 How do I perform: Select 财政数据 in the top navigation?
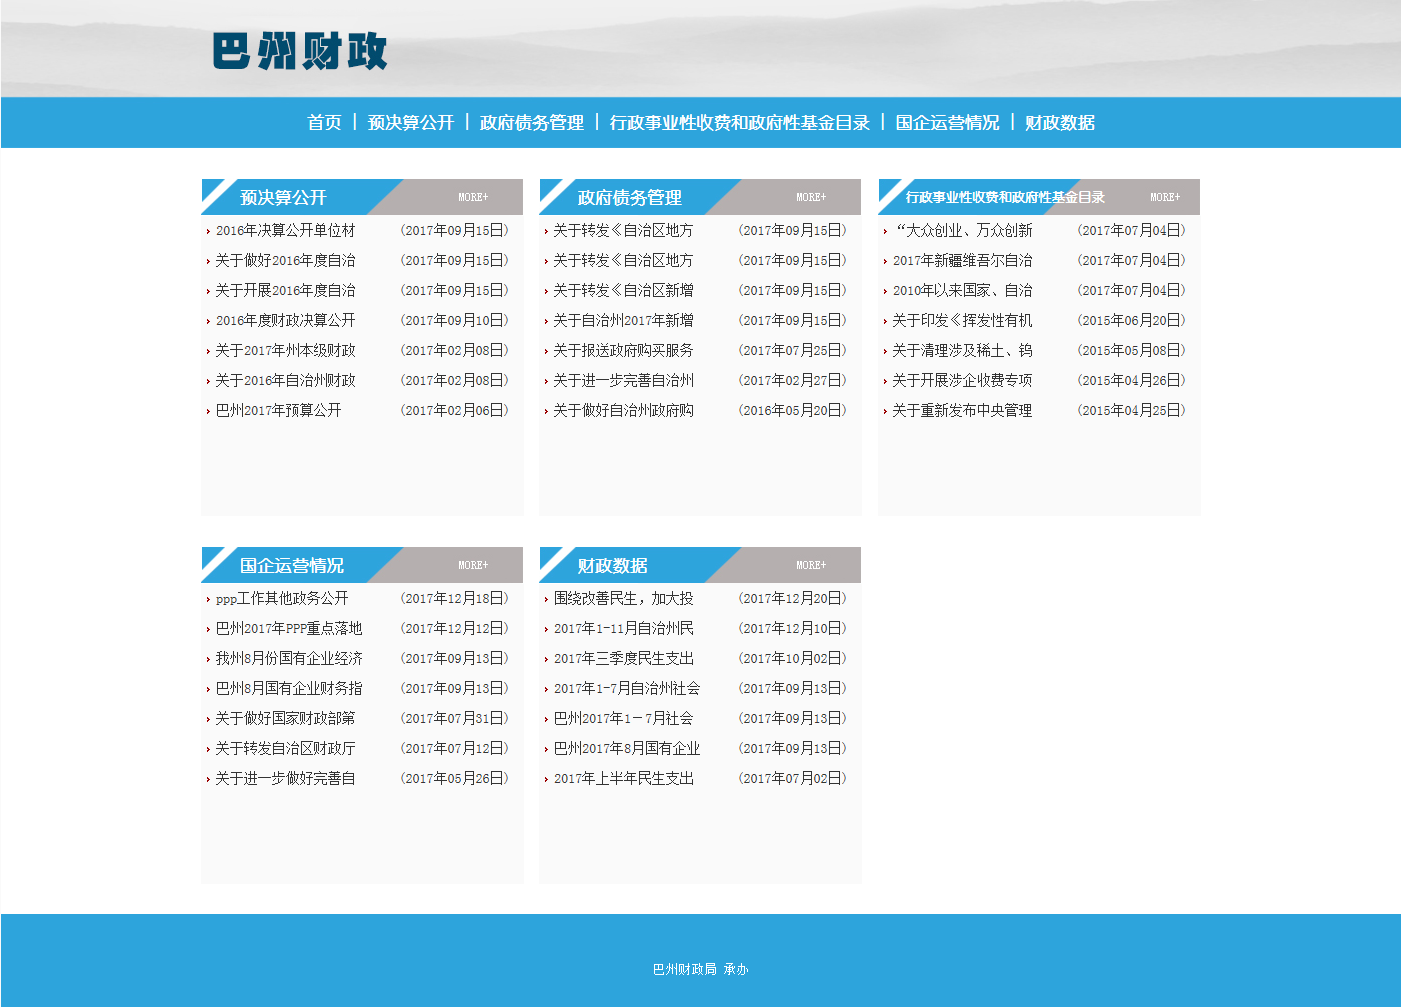[x=1059, y=122]
